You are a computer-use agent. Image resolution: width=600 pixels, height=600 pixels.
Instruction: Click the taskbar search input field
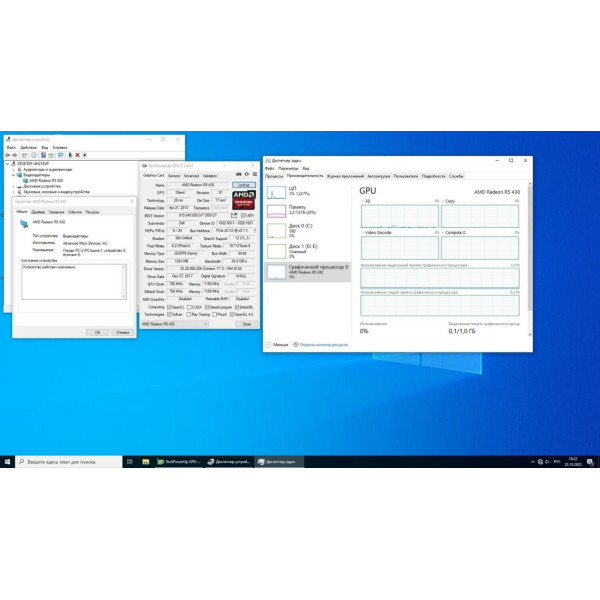69,462
